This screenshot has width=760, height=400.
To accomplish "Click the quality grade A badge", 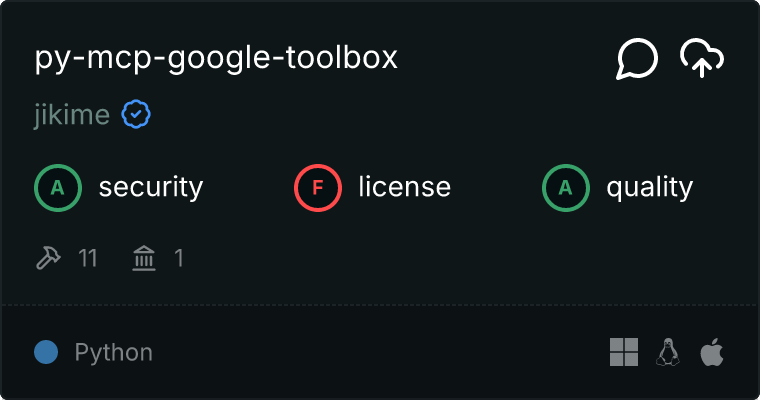I will click(x=566, y=187).
